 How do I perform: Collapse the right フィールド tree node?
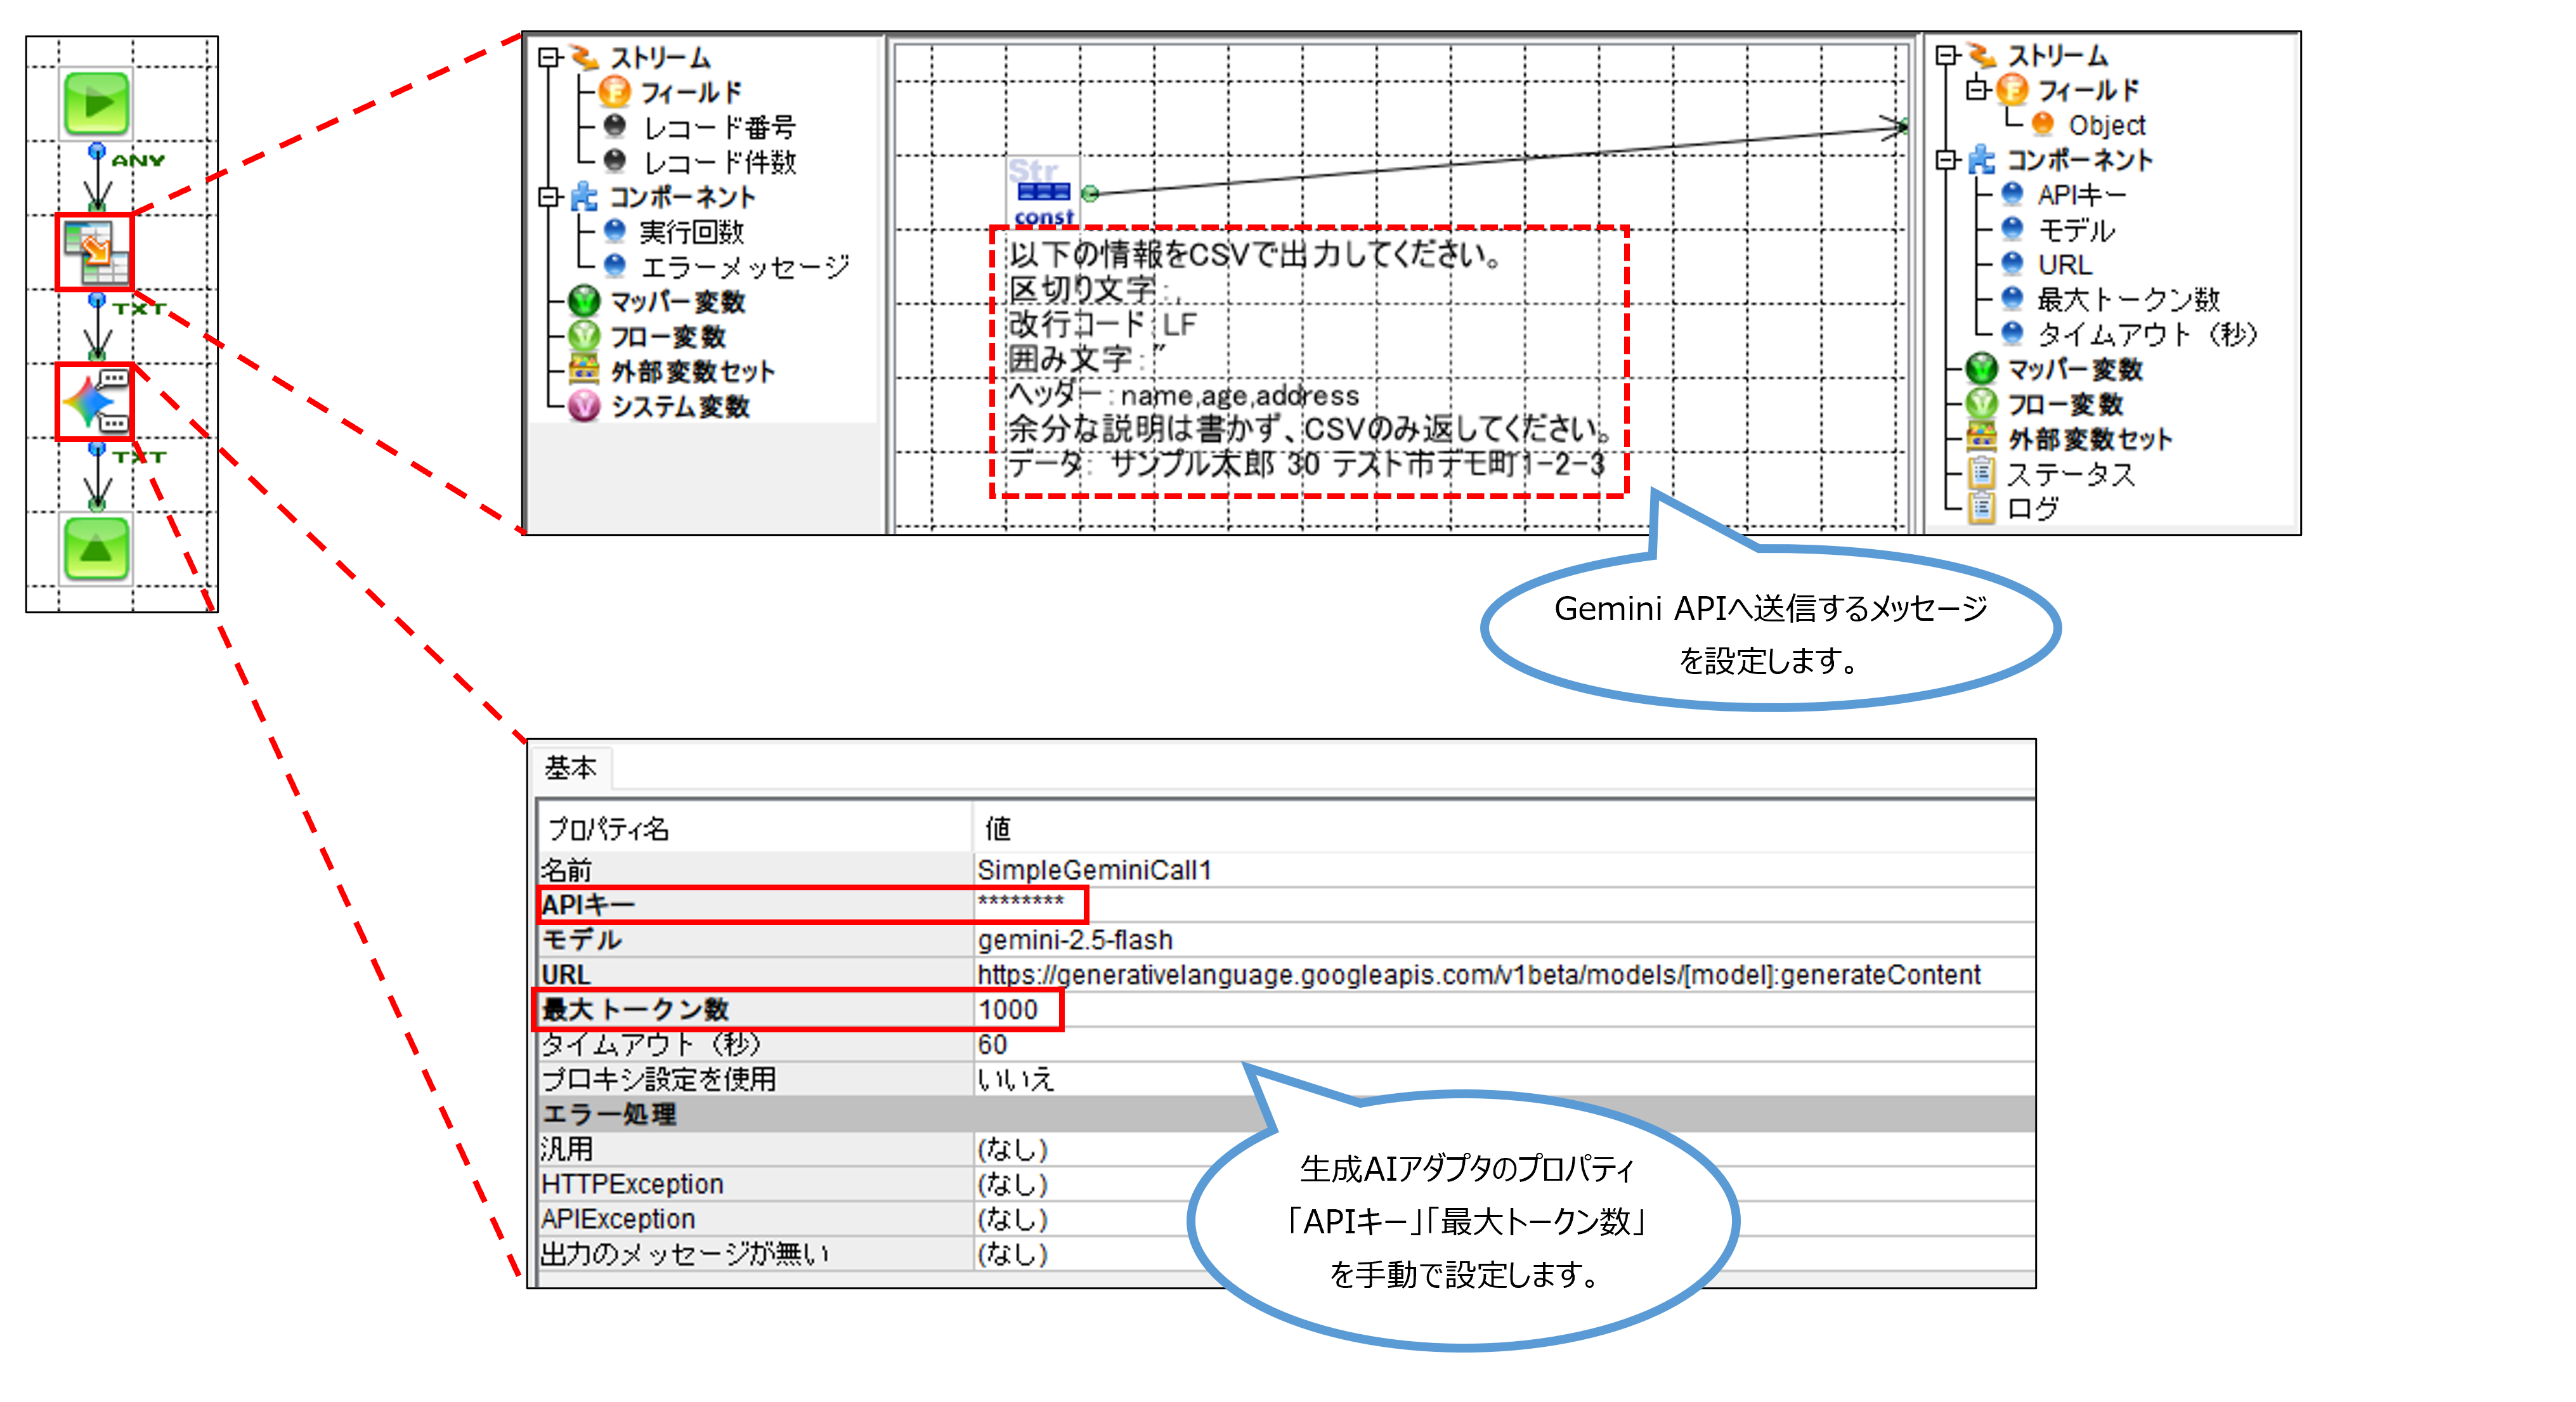(x=1976, y=90)
